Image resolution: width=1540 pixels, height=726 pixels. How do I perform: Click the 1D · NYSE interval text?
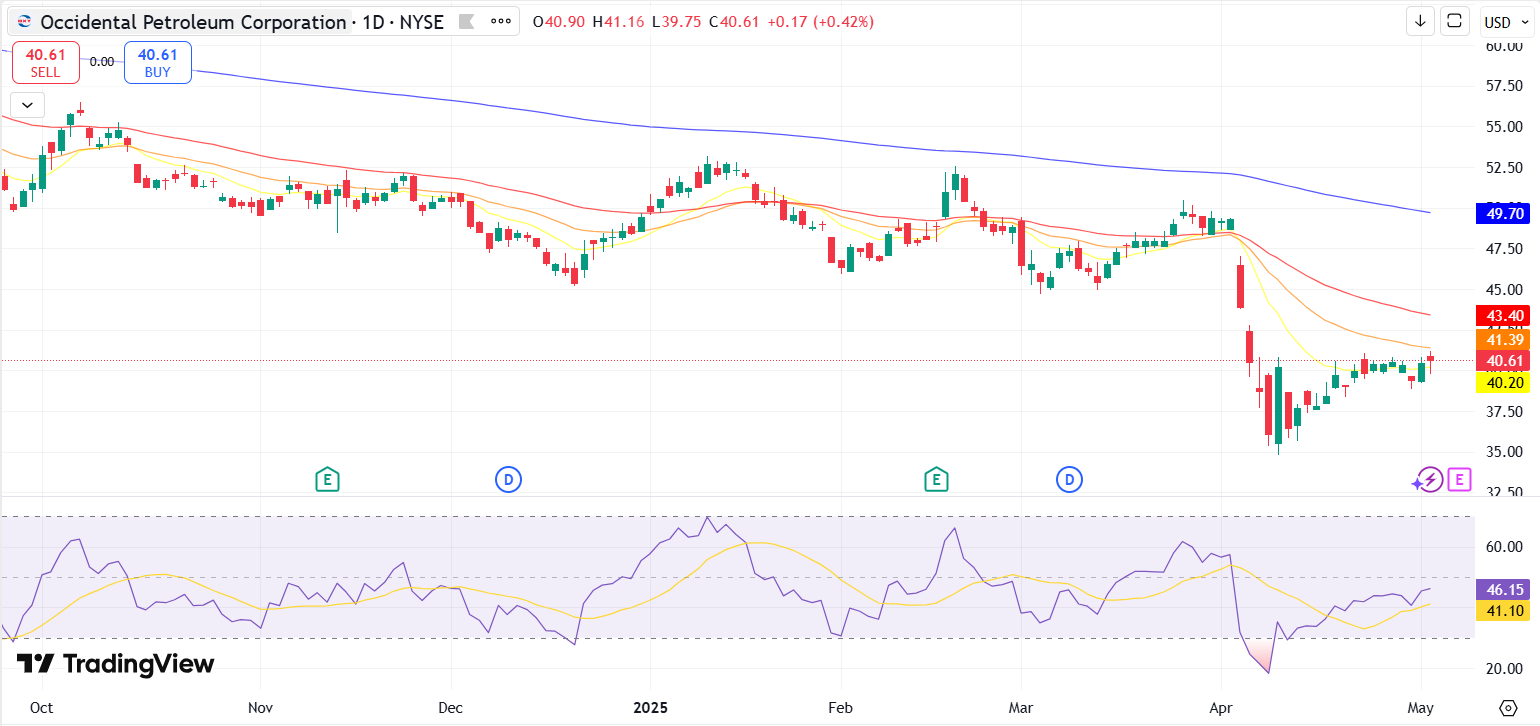click(402, 21)
